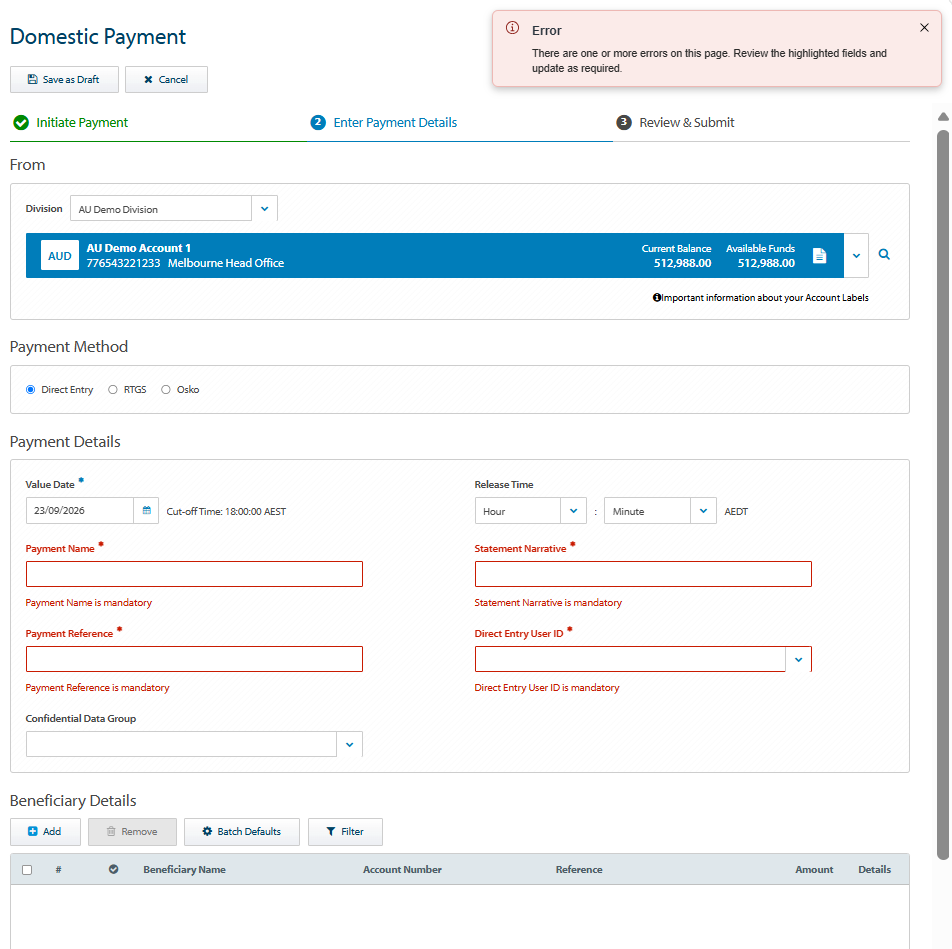952x949 pixels.
Task: Select the Direct Entry payment method
Action: tap(30, 390)
